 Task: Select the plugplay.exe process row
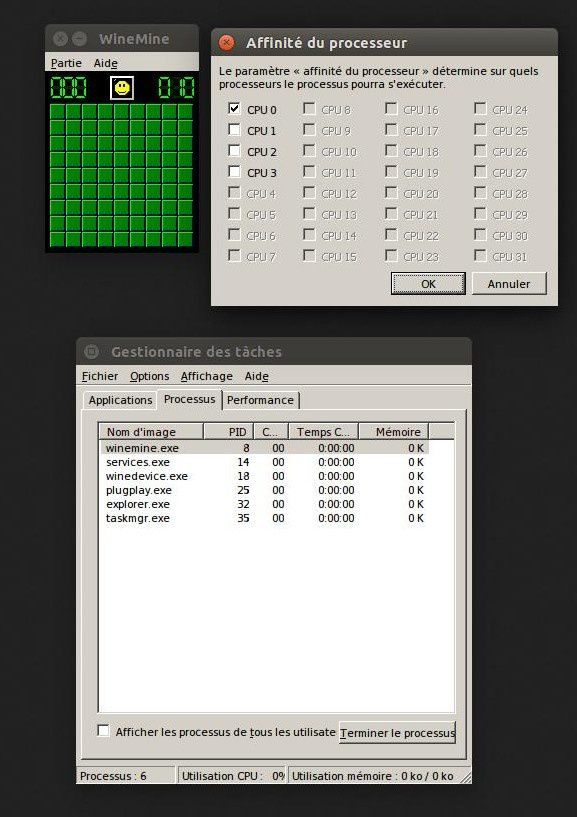[264, 490]
